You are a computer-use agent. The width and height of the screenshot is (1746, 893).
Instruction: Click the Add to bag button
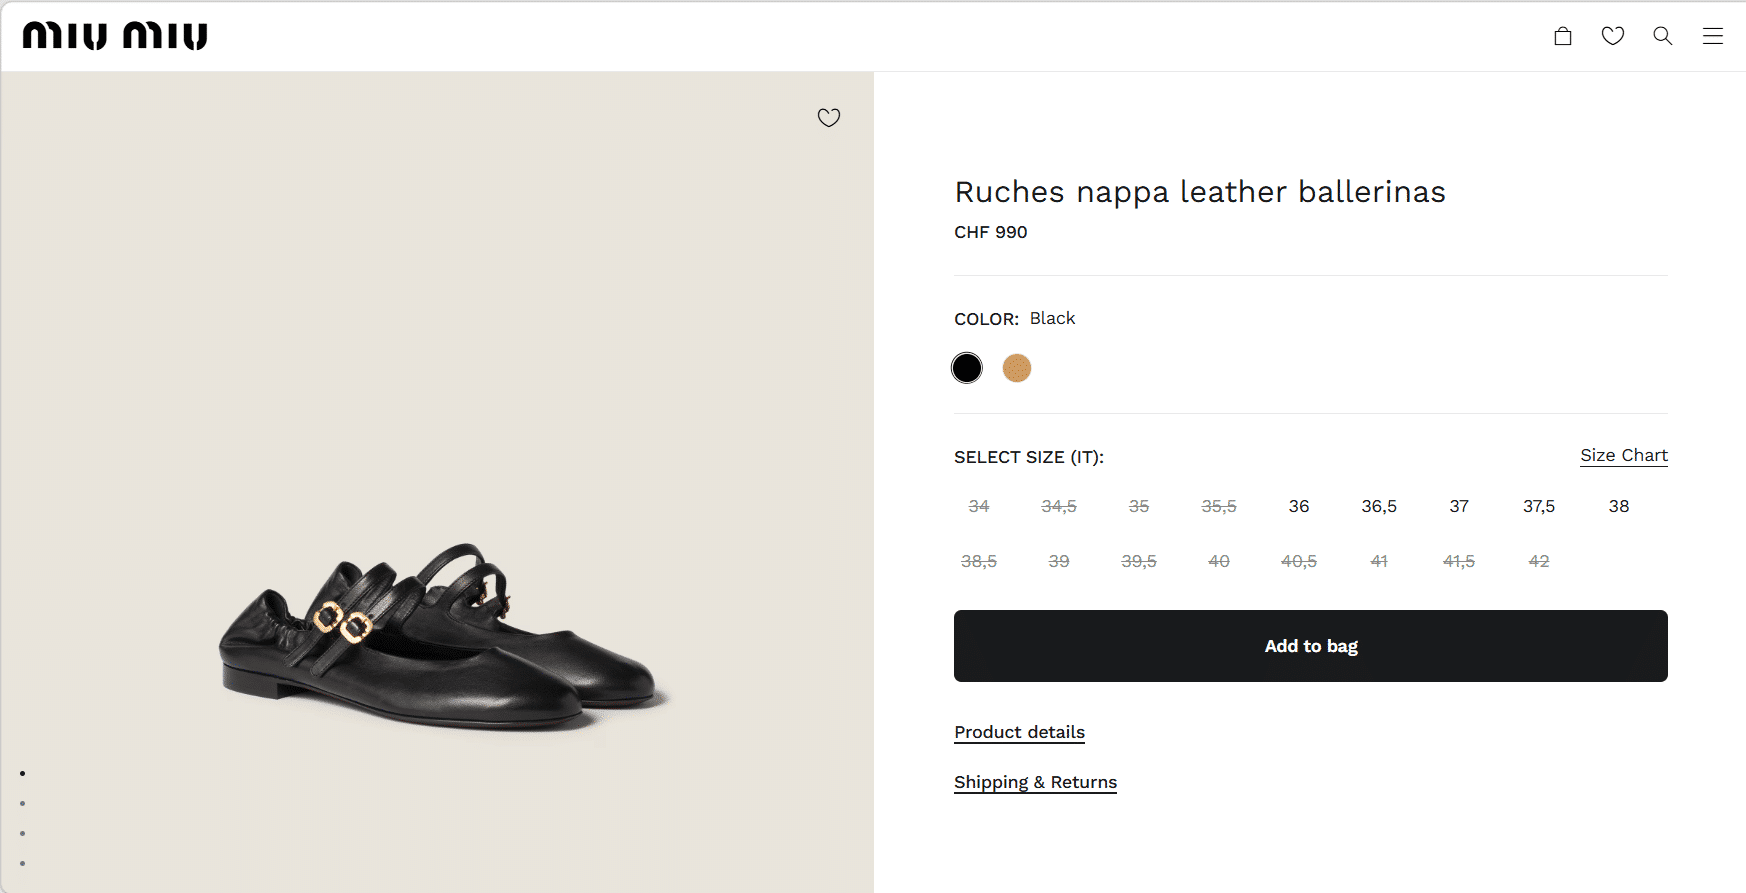click(x=1310, y=646)
